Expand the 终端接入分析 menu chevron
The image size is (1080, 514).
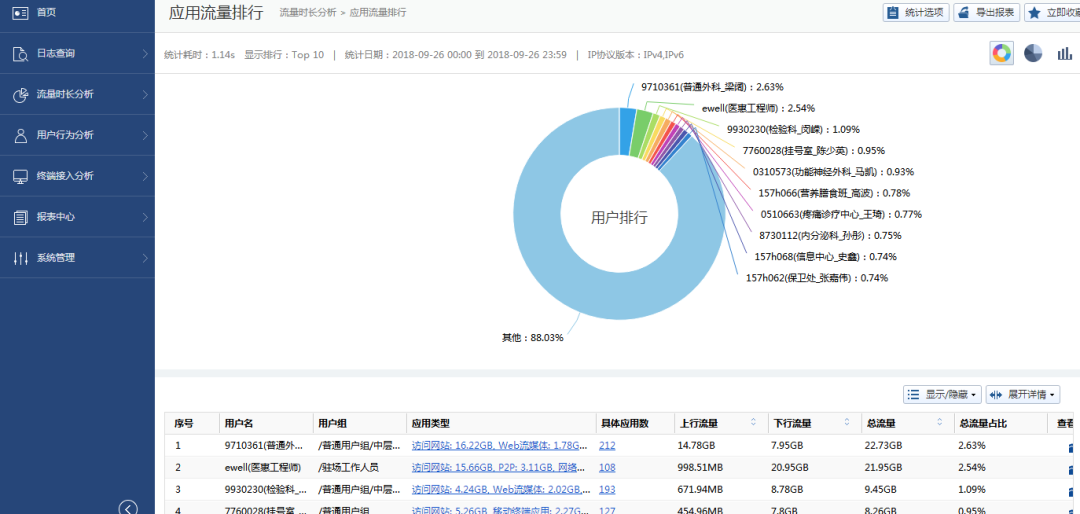click(x=145, y=176)
